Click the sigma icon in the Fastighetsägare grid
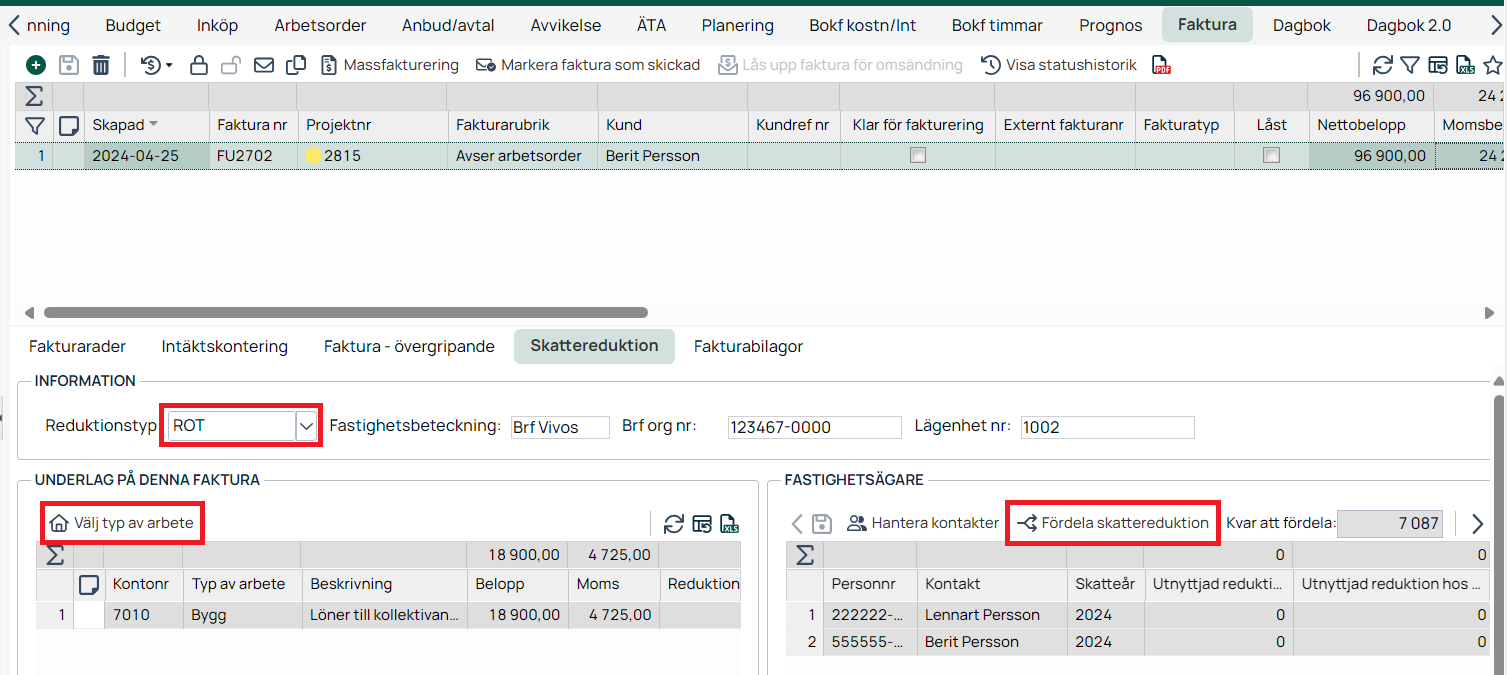The width and height of the screenshot is (1508, 675). (804, 555)
